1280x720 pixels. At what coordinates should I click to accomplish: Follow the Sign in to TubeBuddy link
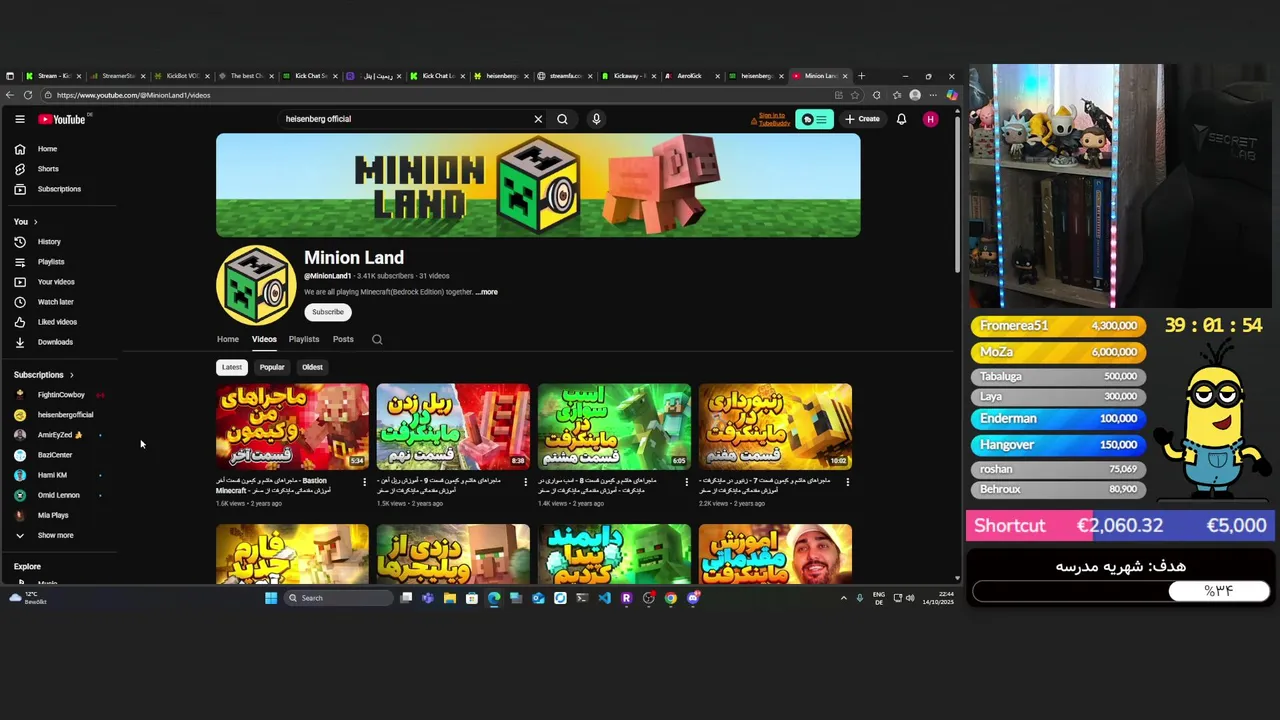pyautogui.click(x=772, y=119)
